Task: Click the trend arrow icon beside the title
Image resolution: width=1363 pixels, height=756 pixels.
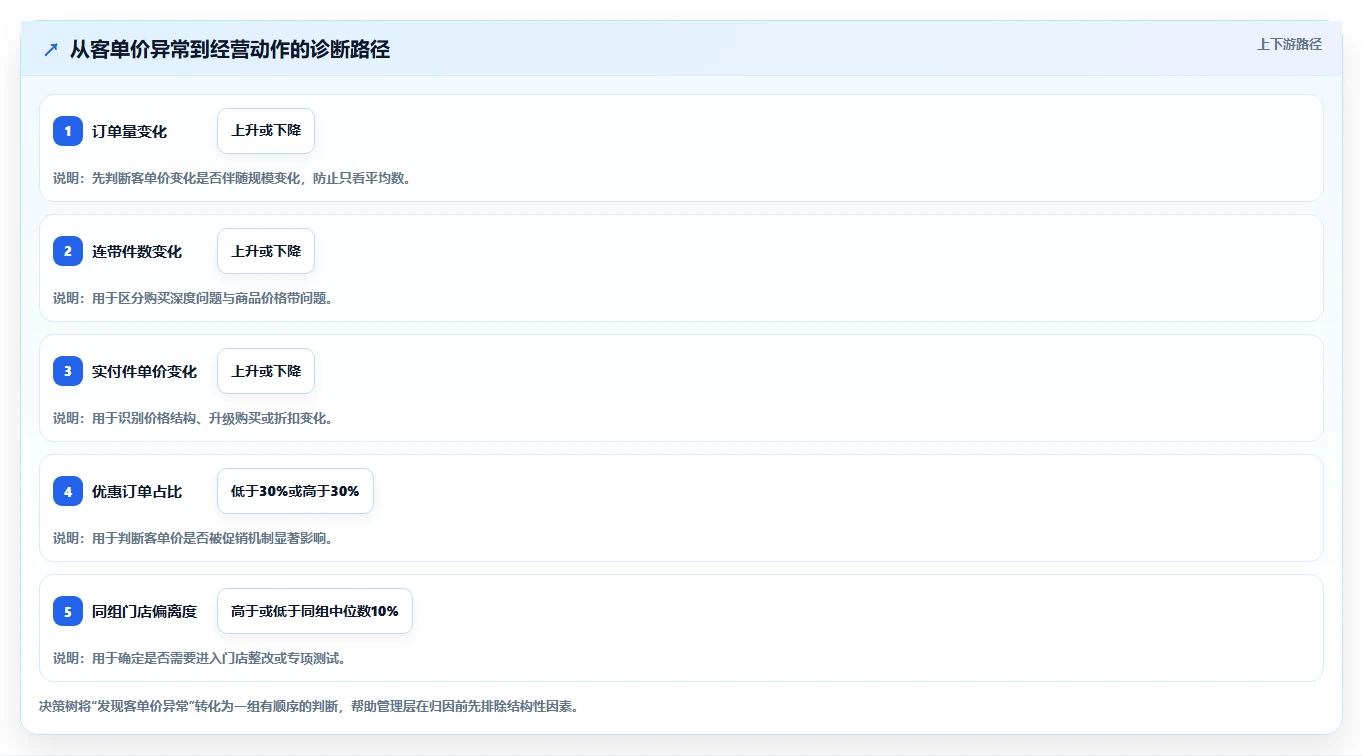Action: tap(51, 50)
